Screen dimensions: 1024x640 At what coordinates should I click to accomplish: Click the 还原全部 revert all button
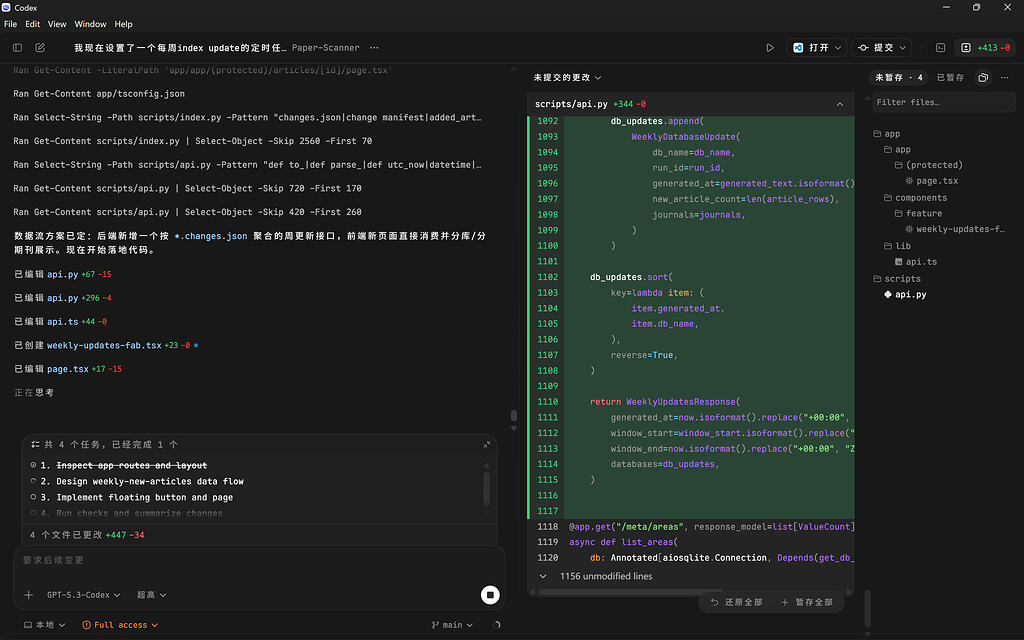[737, 602]
